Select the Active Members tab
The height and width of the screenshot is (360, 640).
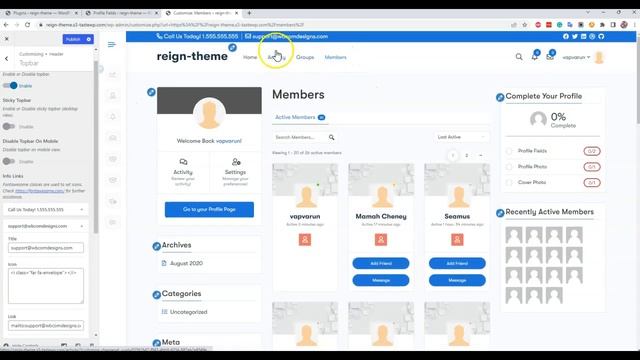pos(300,117)
